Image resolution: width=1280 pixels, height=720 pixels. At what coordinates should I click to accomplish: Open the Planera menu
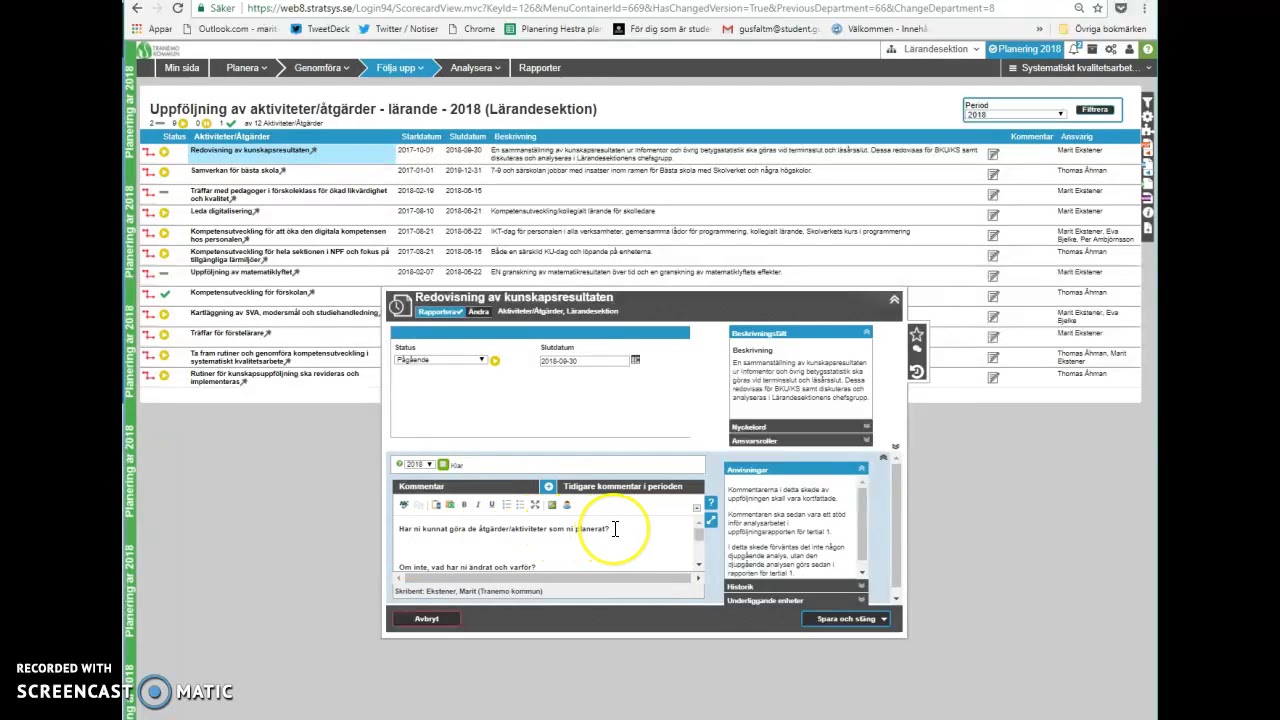click(246, 68)
